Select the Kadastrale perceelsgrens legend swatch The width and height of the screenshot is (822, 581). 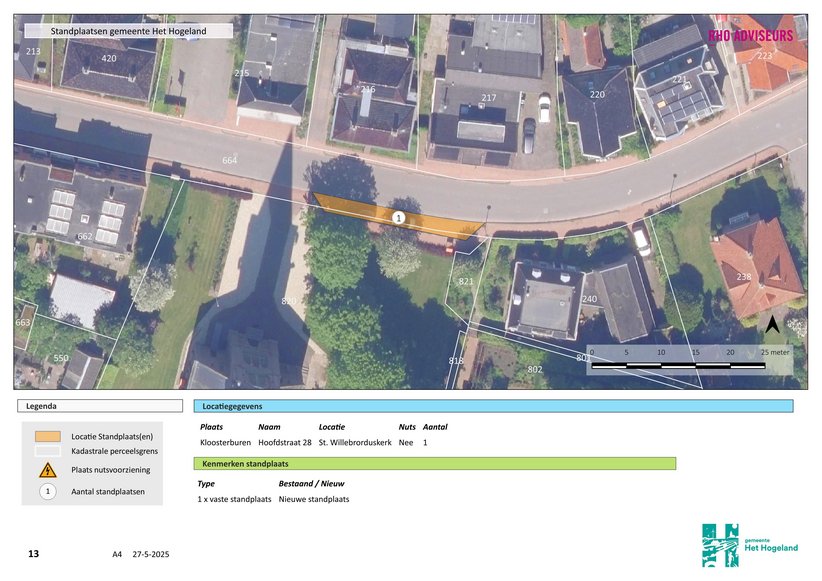47,453
